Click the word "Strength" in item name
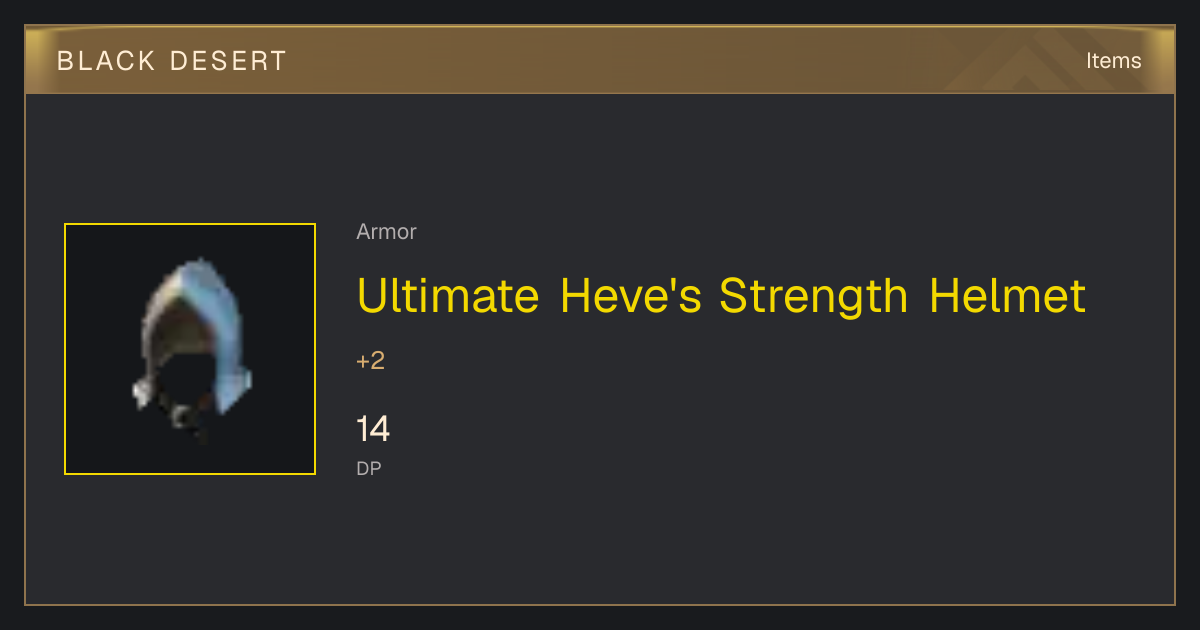Image resolution: width=1200 pixels, height=630 pixels. pos(814,296)
